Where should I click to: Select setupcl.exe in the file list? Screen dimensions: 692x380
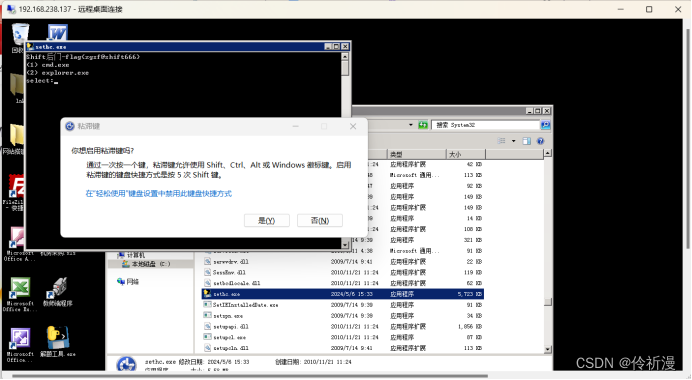[x=343, y=337]
